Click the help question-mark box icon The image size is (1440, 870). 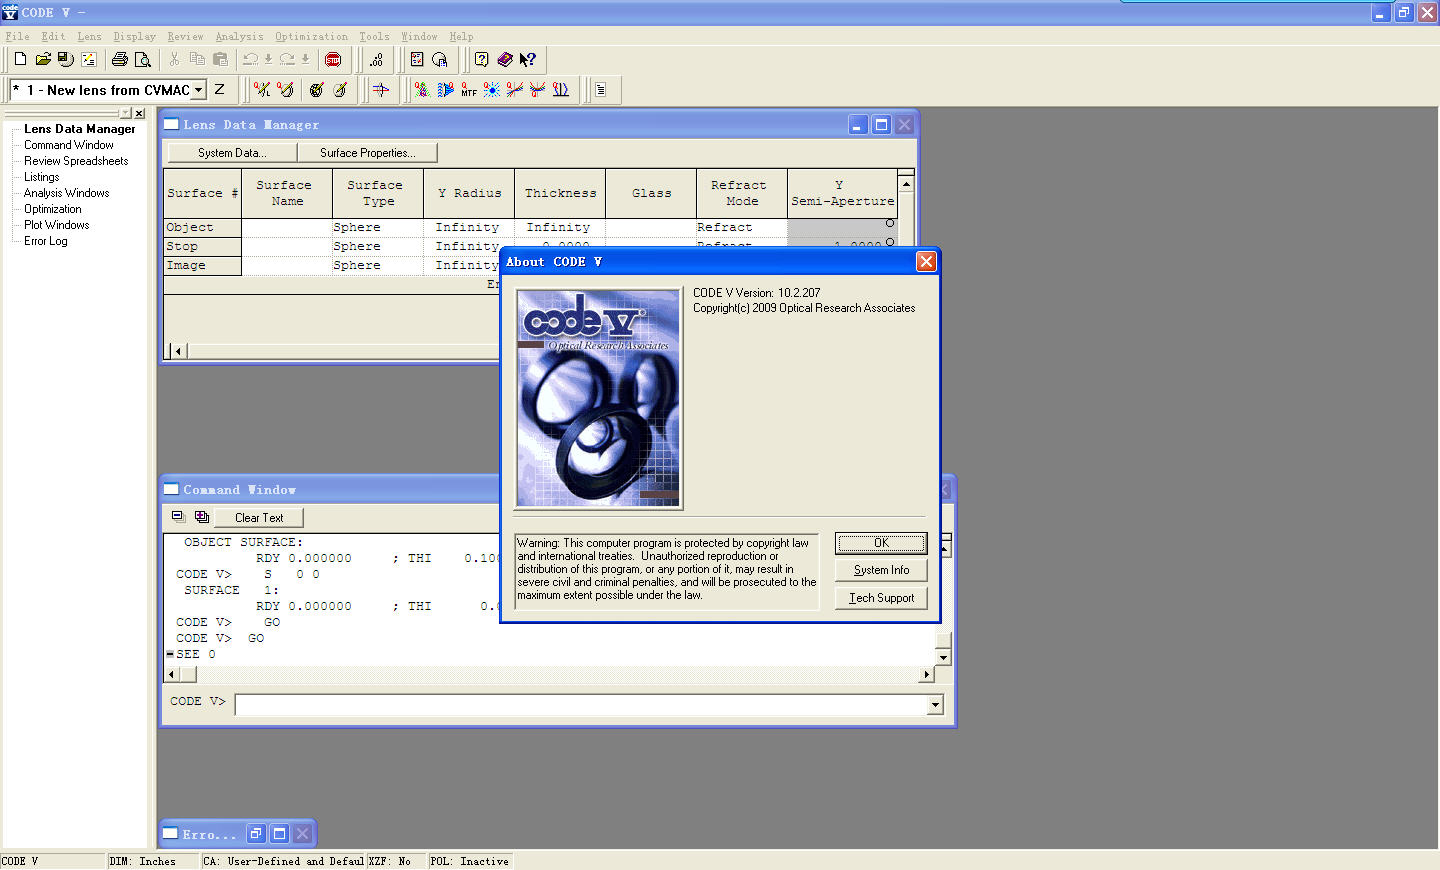[481, 59]
